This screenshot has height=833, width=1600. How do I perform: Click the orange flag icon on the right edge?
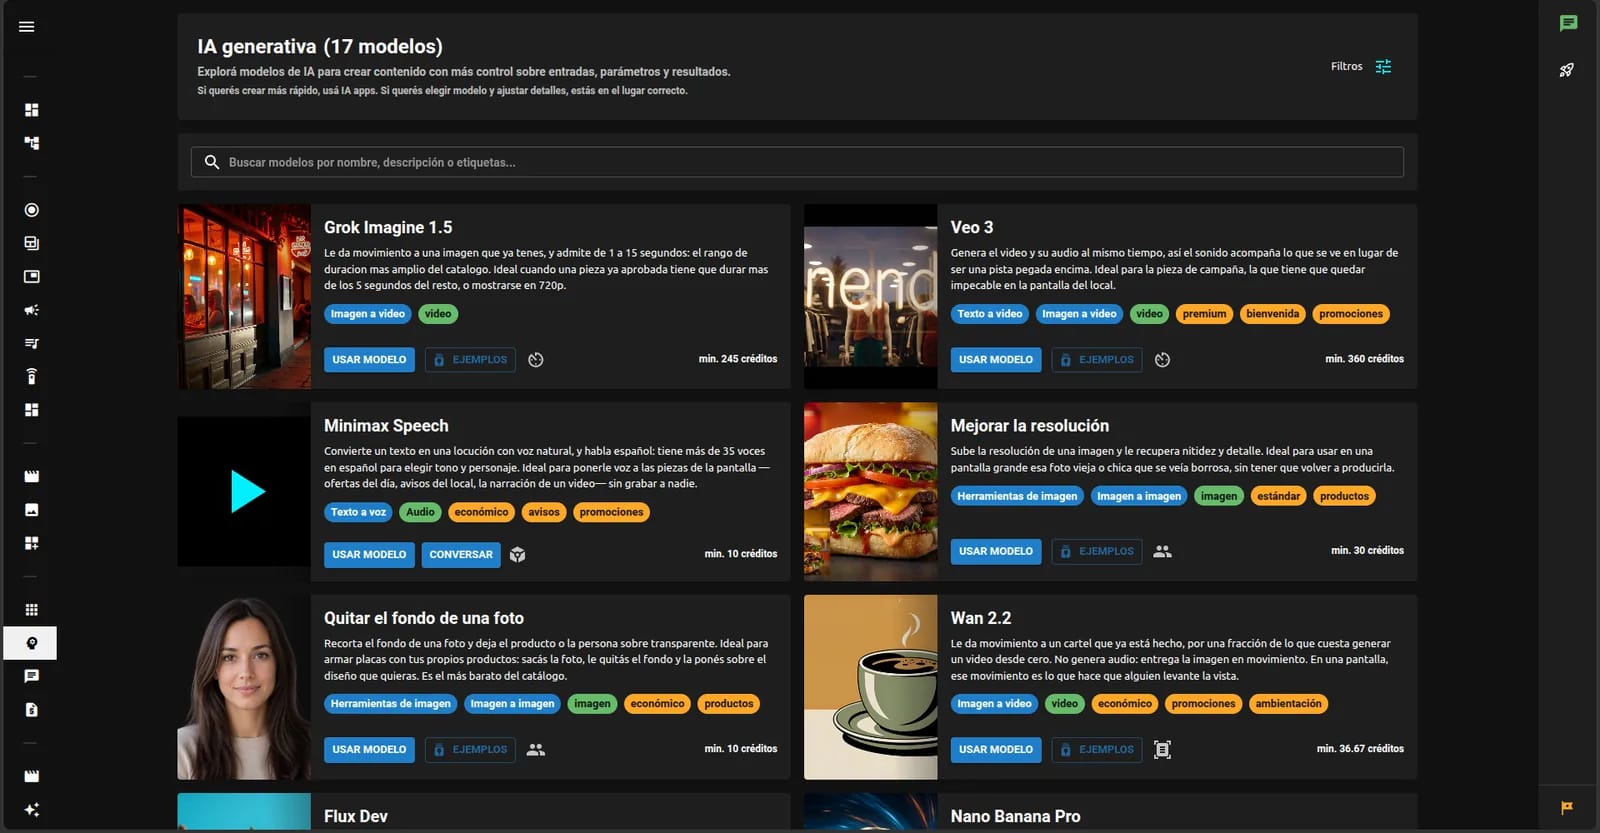1567,807
